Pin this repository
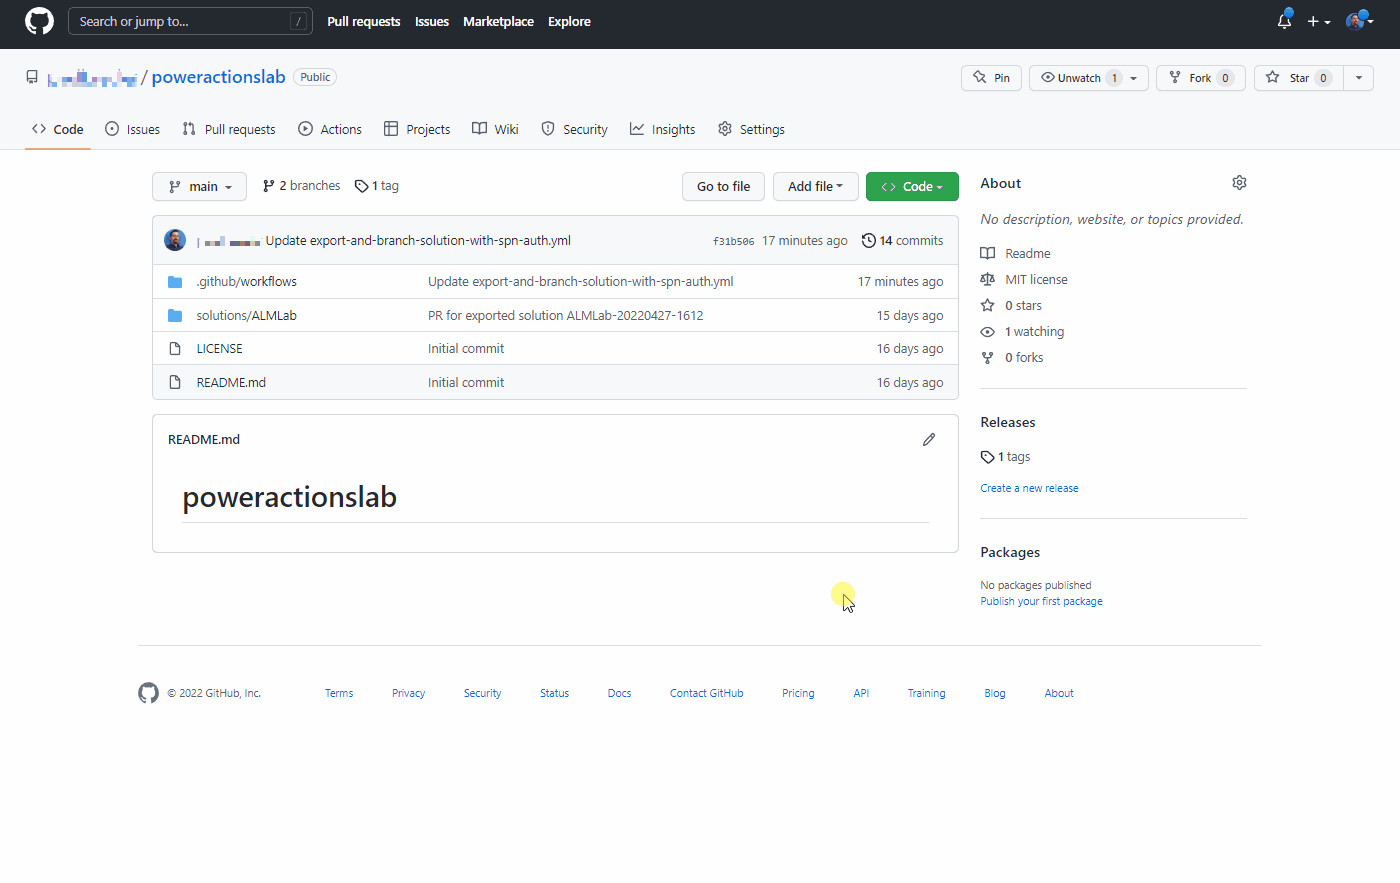This screenshot has height=883, width=1400. point(991,77)
